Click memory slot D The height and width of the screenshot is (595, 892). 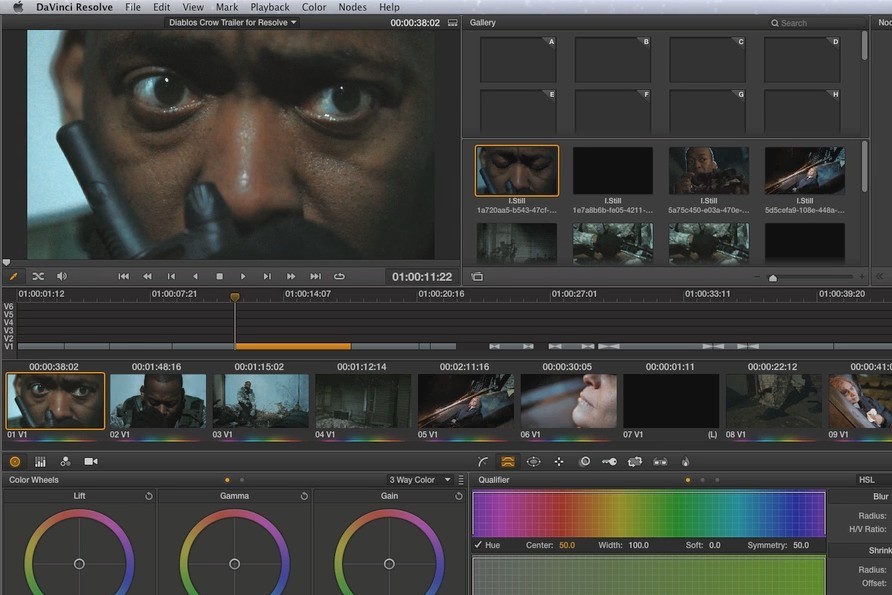tap(802, 60)
